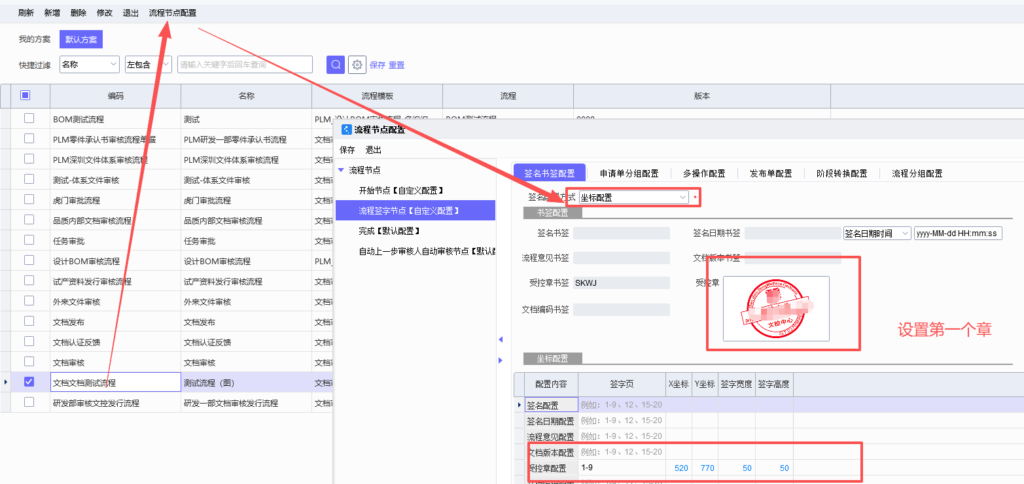Click 刷新 in the top toolbar
The height and width of the screenshot is (484, 1024).
click(x=25, y=12)
